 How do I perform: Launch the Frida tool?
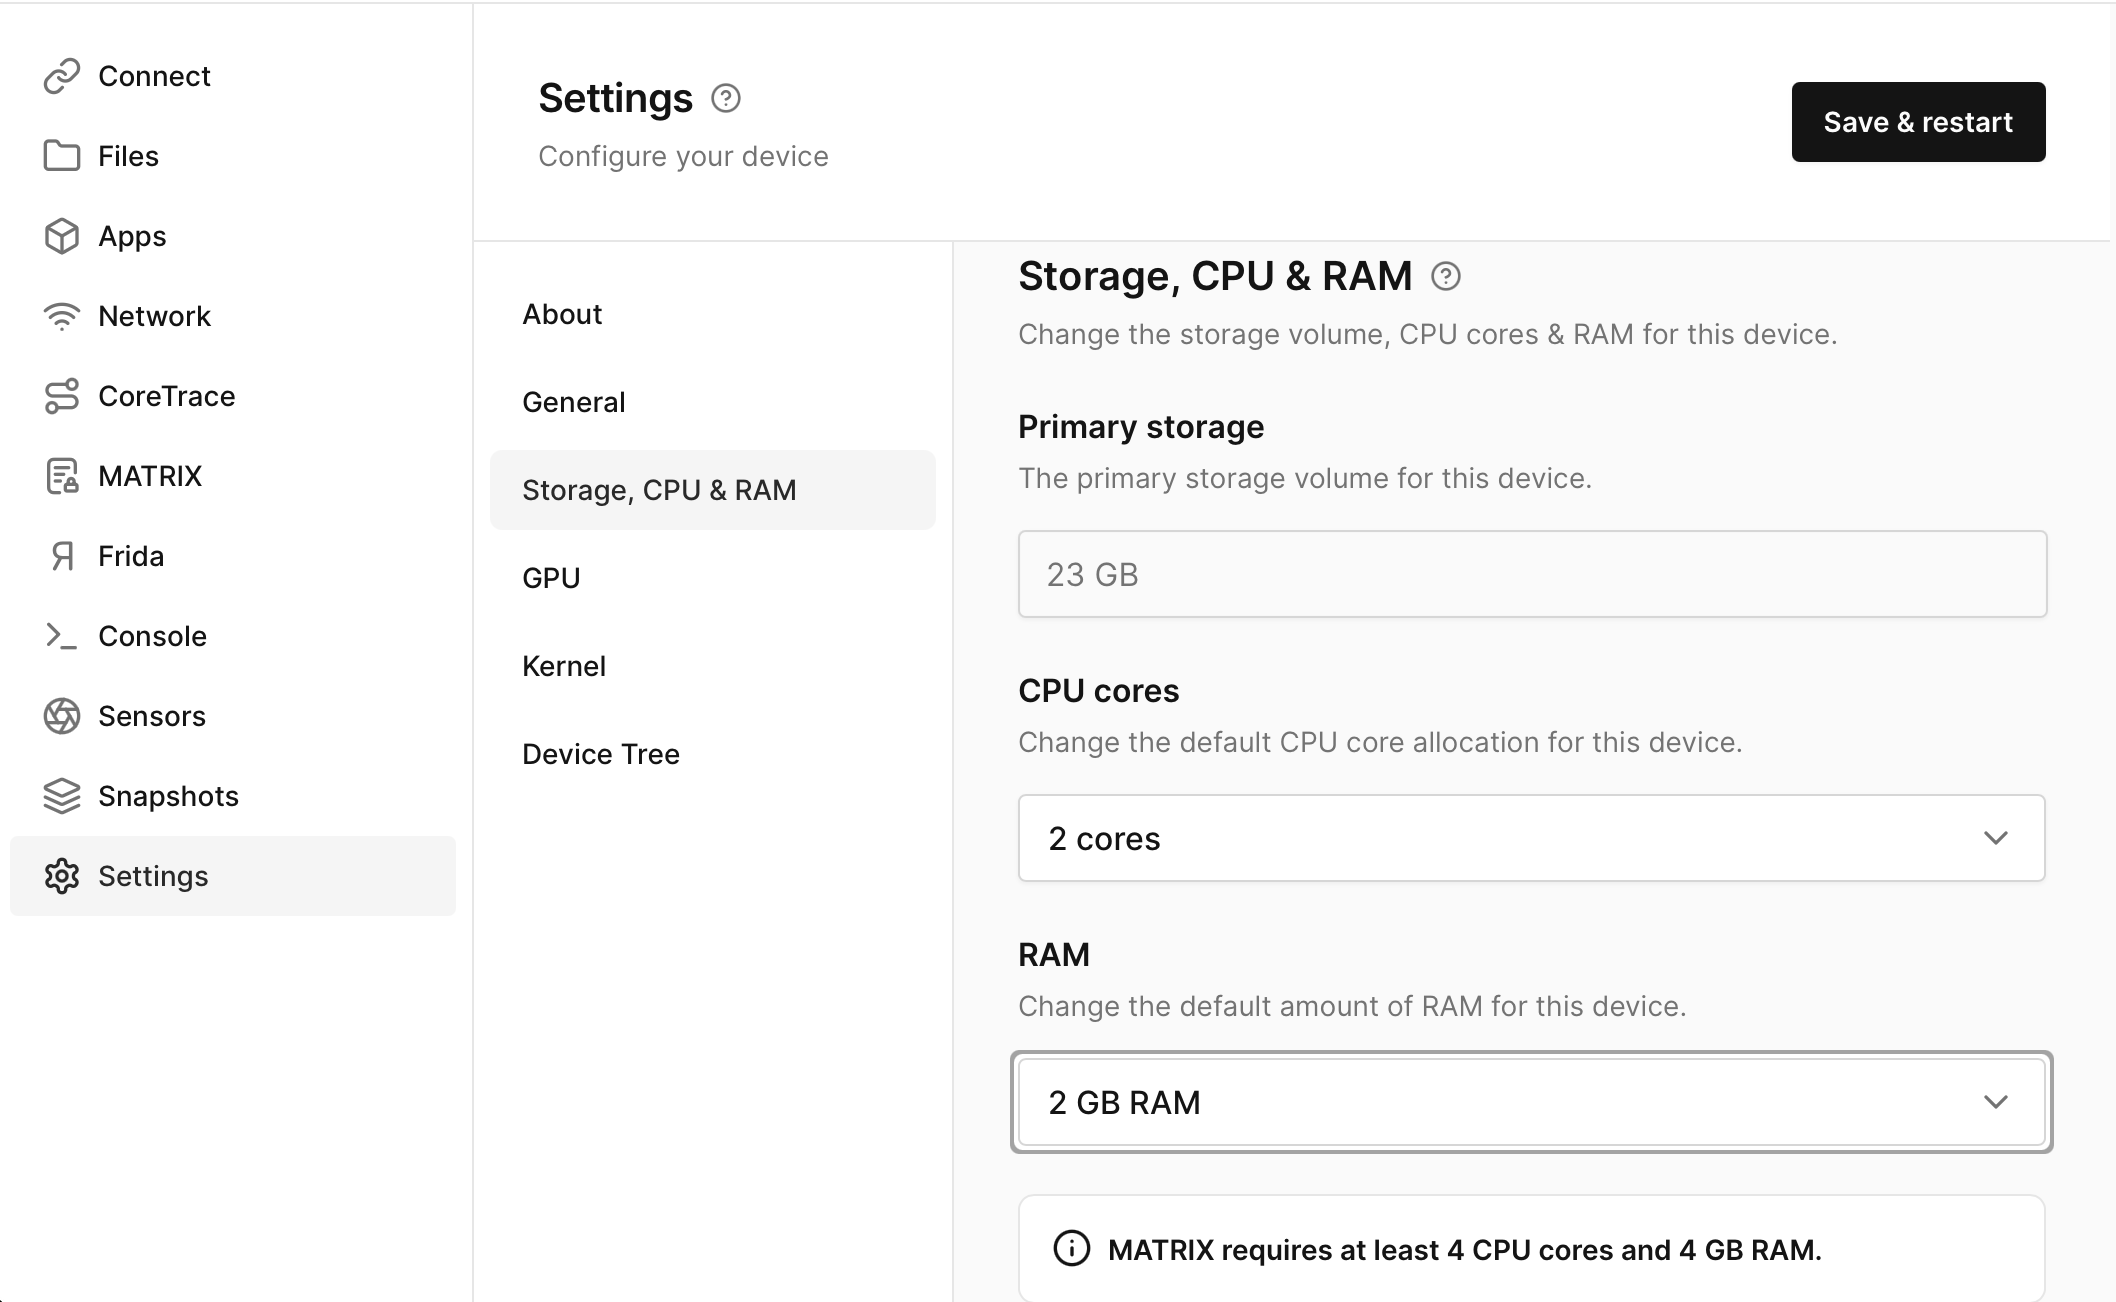point(130,556)
